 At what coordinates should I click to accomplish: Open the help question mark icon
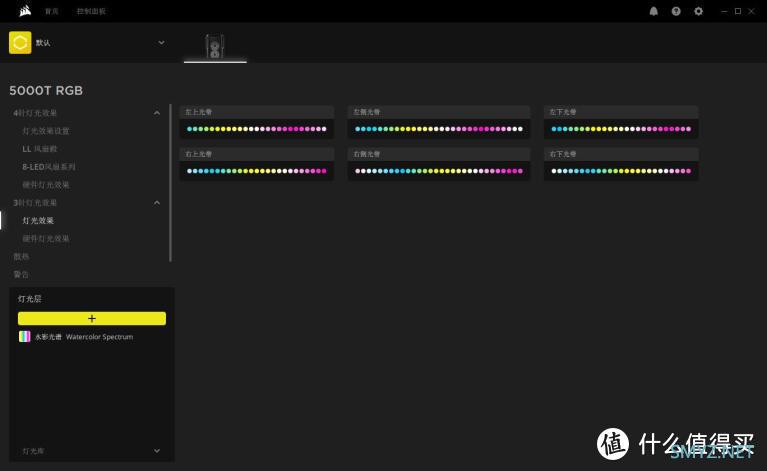(x=676, y=11)
